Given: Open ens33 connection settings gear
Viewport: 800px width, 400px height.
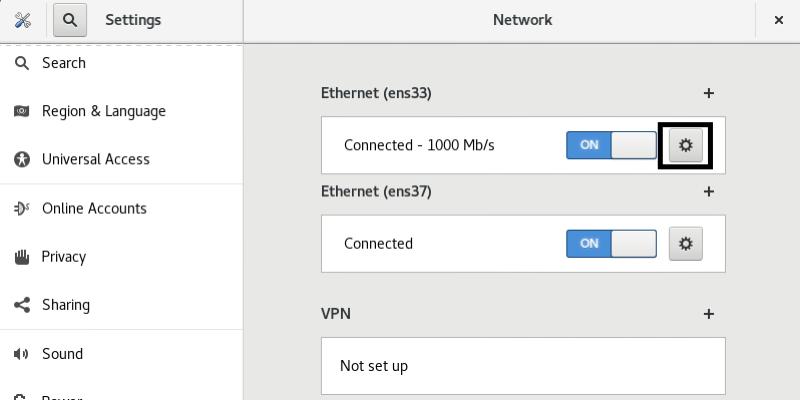Looking at the screenshot, I should tap(685, 145).
